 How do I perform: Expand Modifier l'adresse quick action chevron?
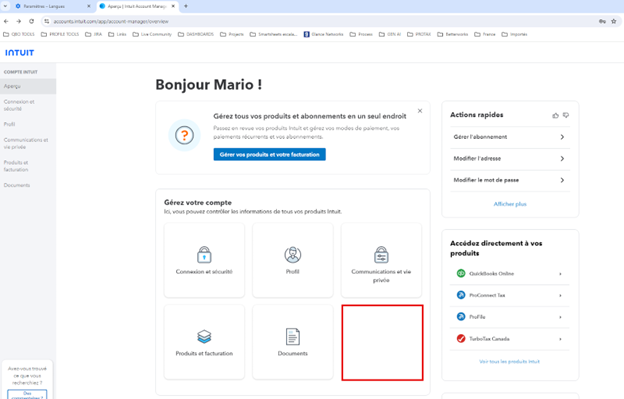point(562,158)
